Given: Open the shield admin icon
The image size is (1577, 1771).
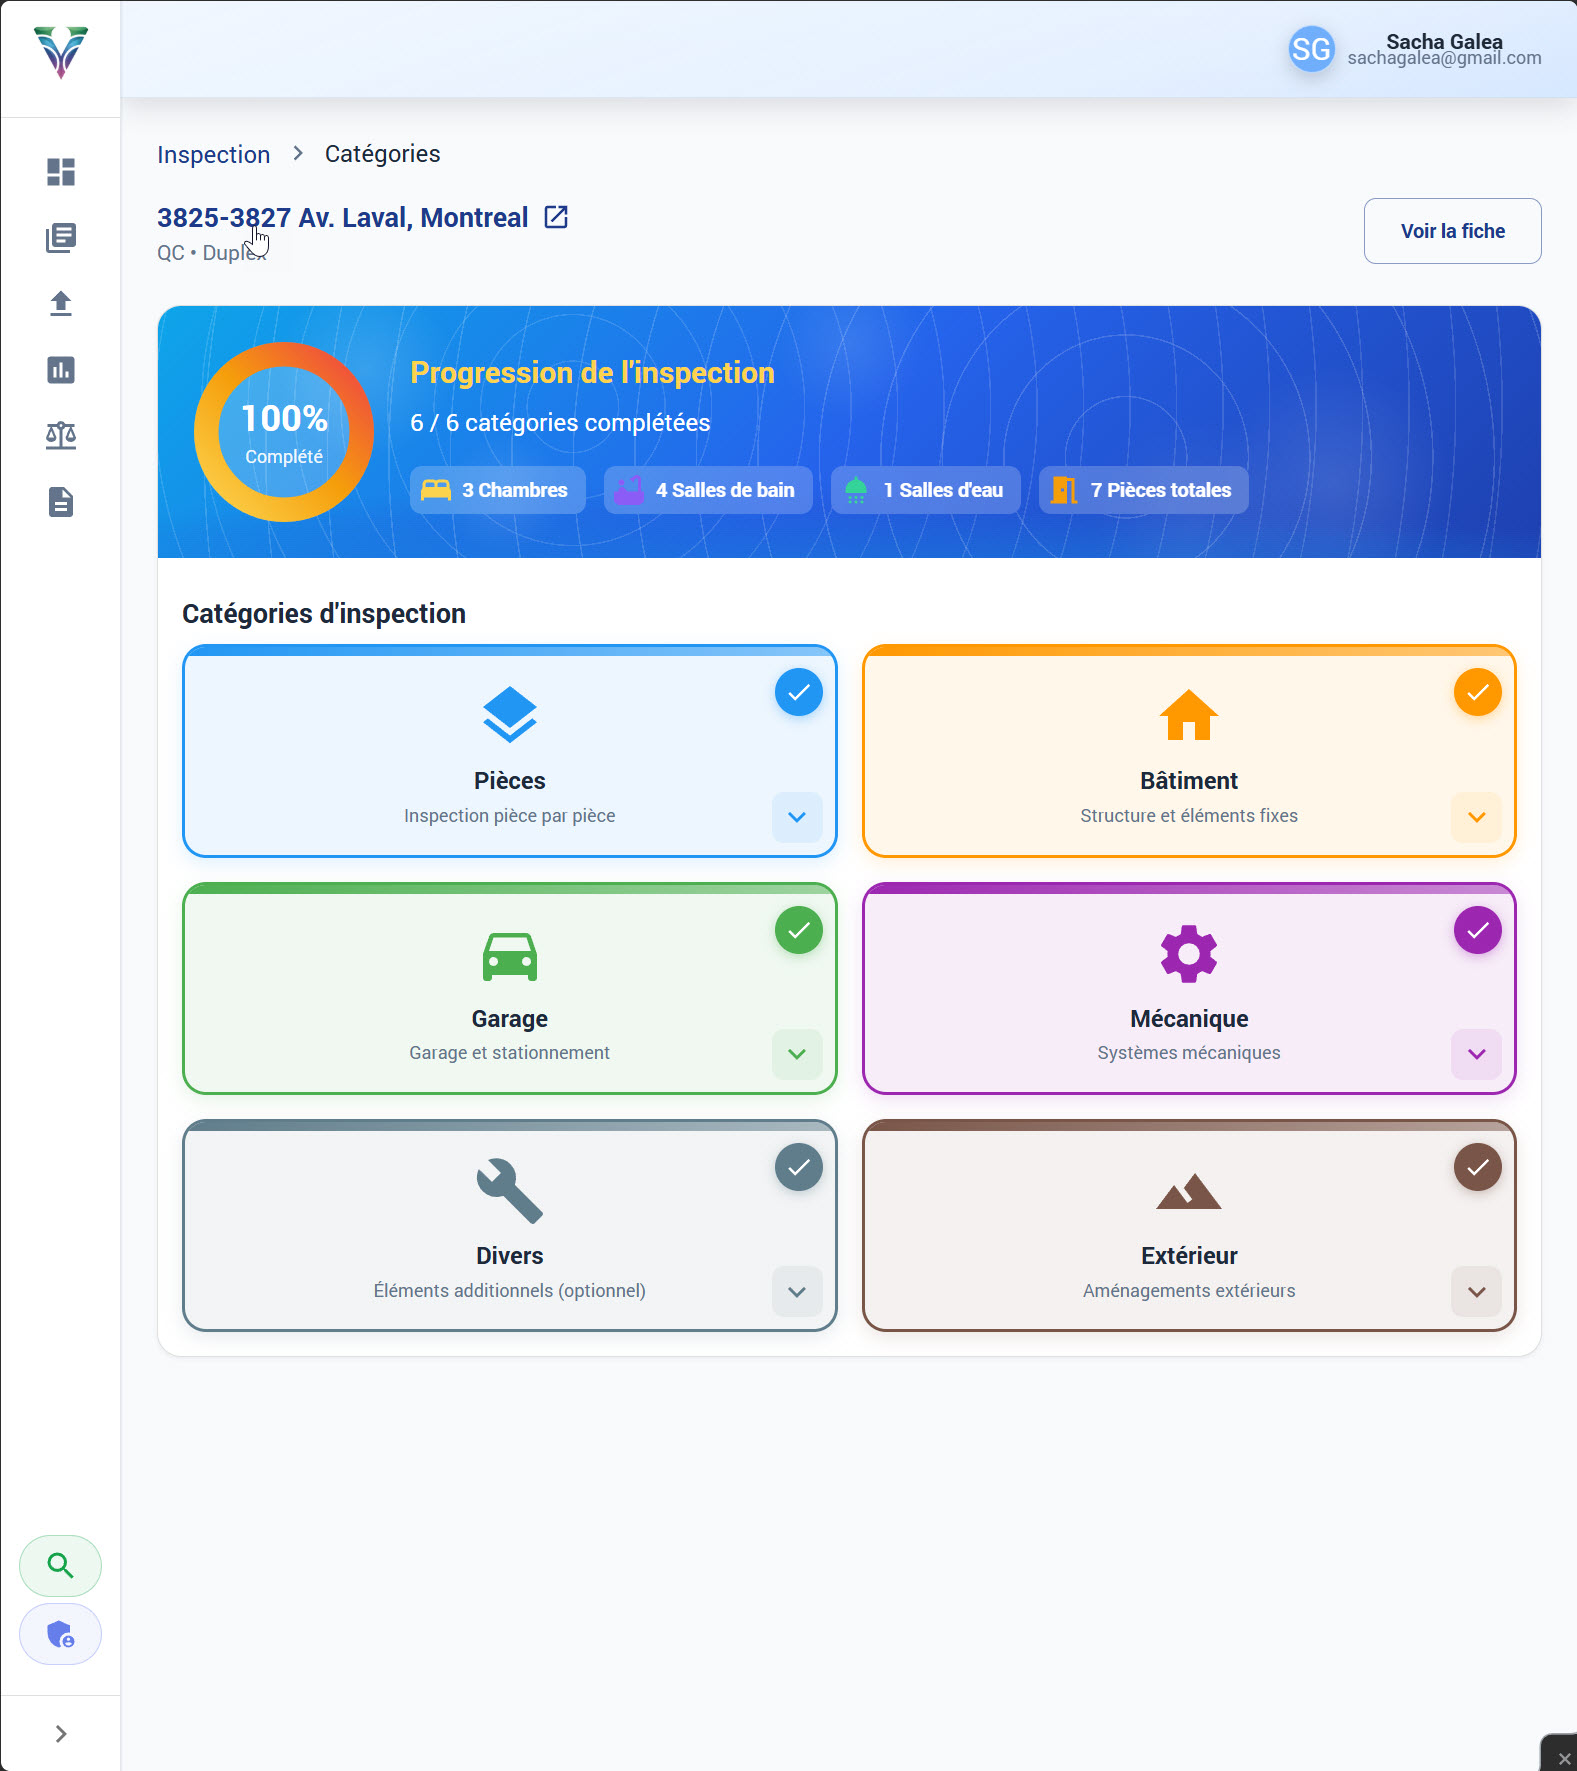Looking at the screenshot, I should pyautogui.click(x=60, y=1634).
